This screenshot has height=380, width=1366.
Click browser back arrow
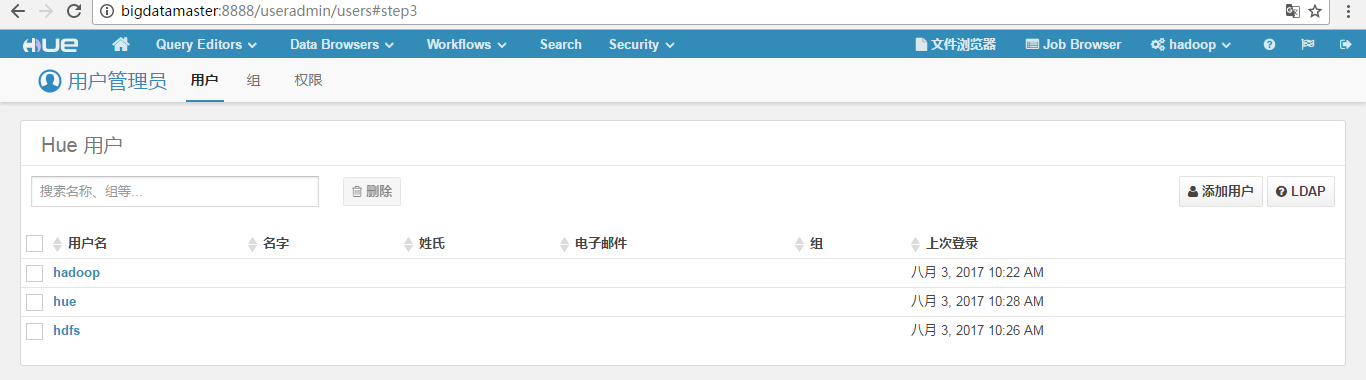[18, 12]
